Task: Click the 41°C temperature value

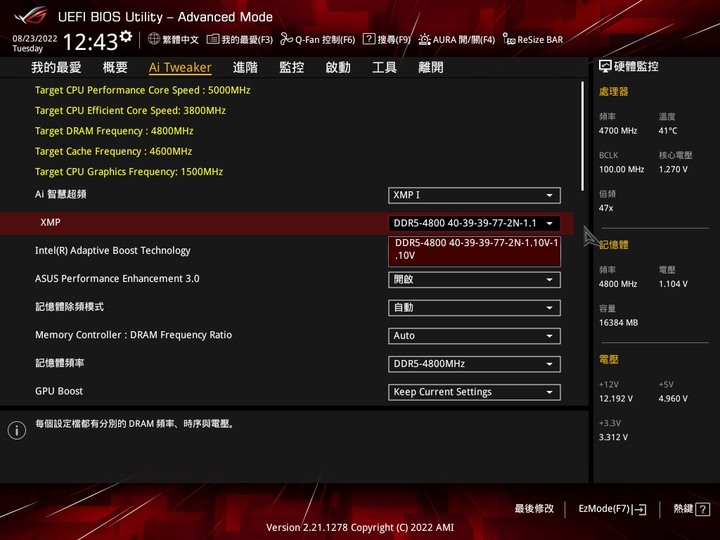Action: [668, 131]
